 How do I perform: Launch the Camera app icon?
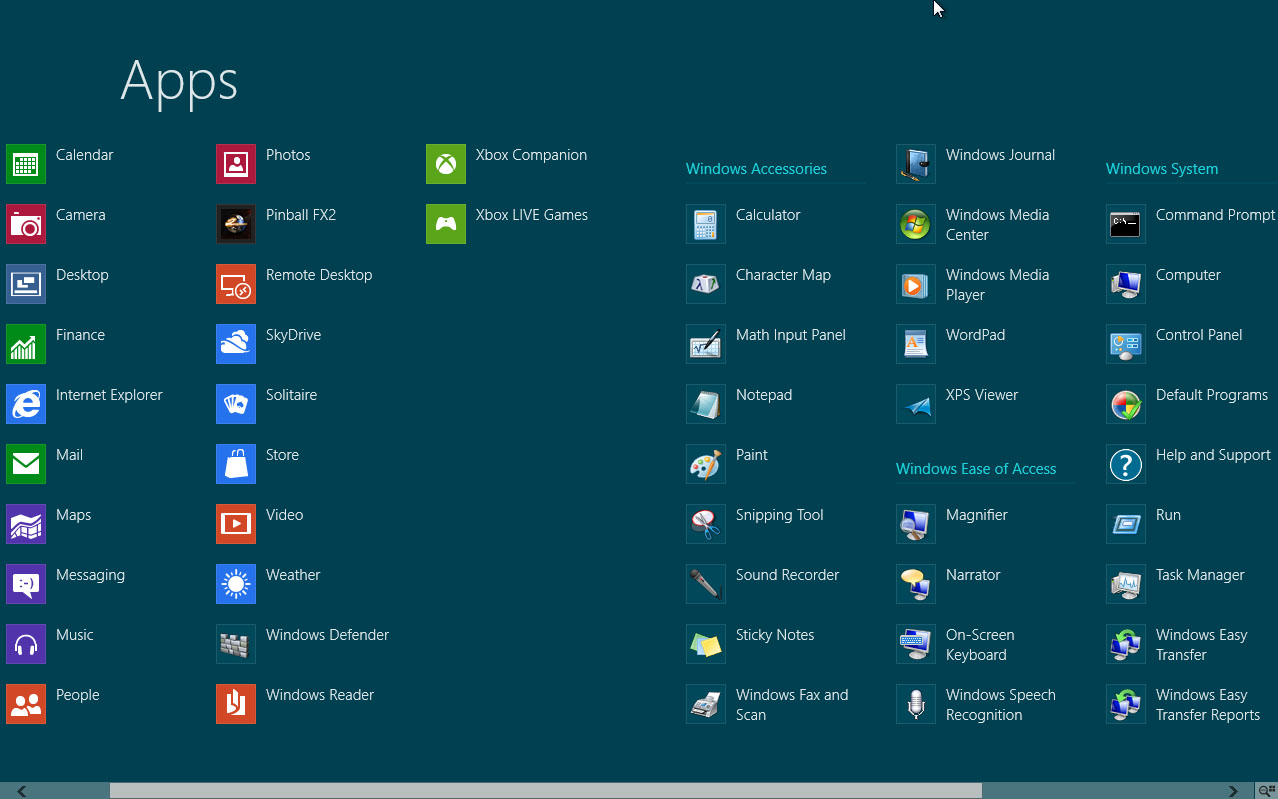(26, 224)
